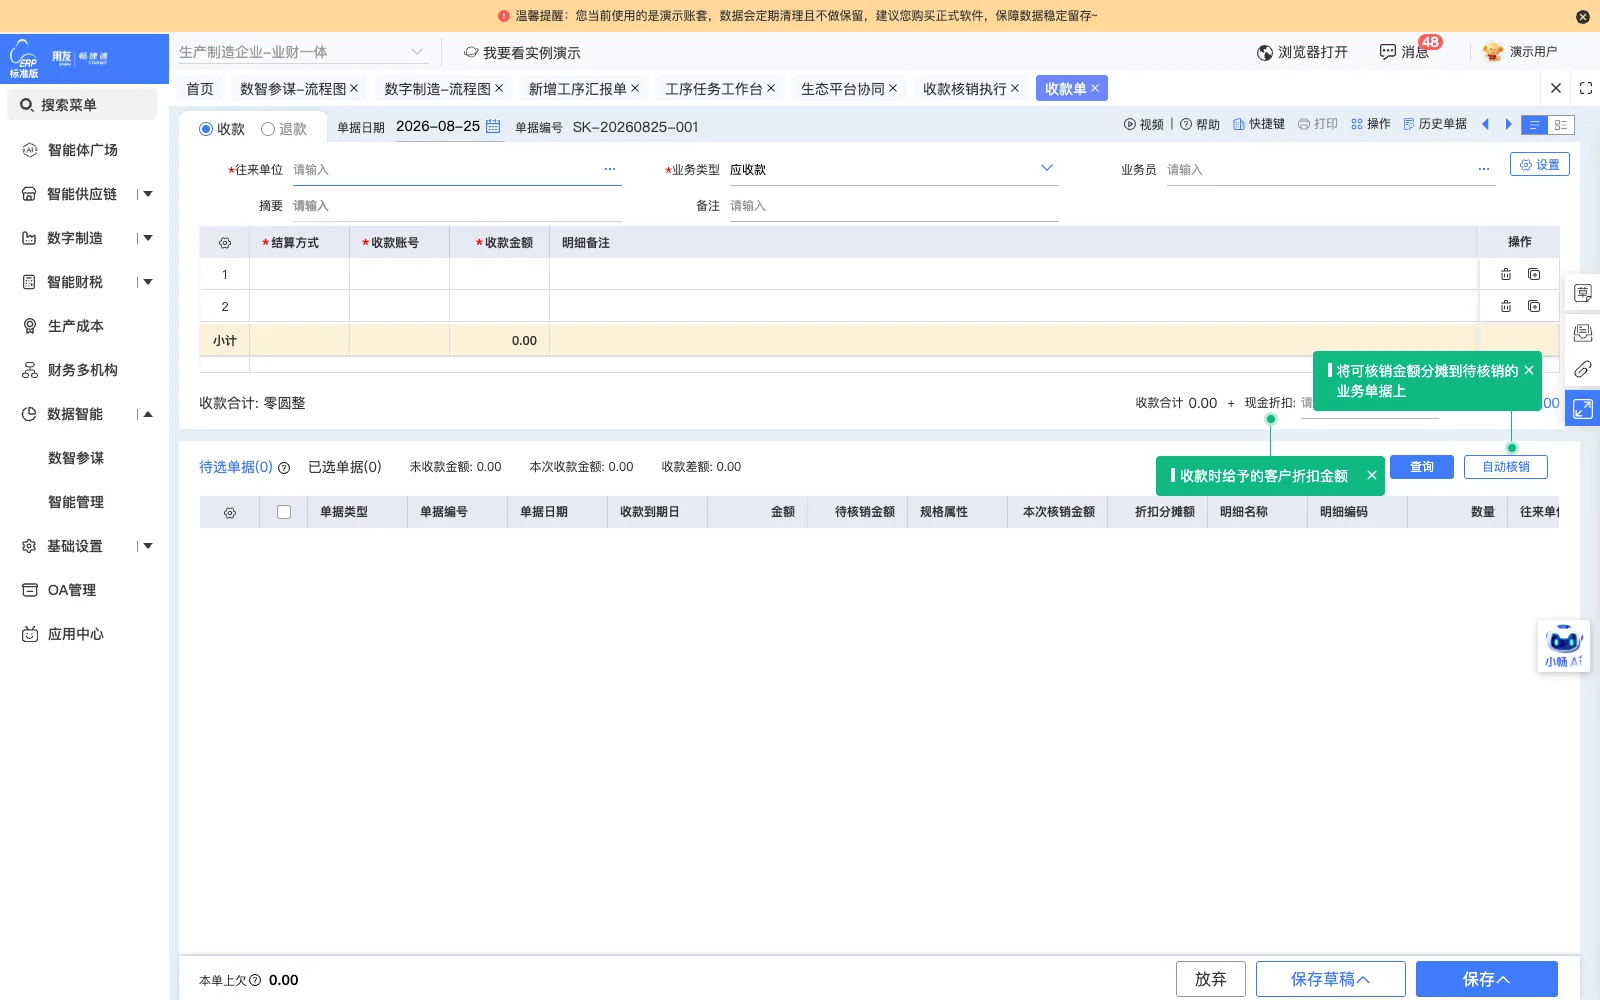Go to previous document with left arrow
Viewport: 1600px width, 1000px height.
(x=1485, y=124)
